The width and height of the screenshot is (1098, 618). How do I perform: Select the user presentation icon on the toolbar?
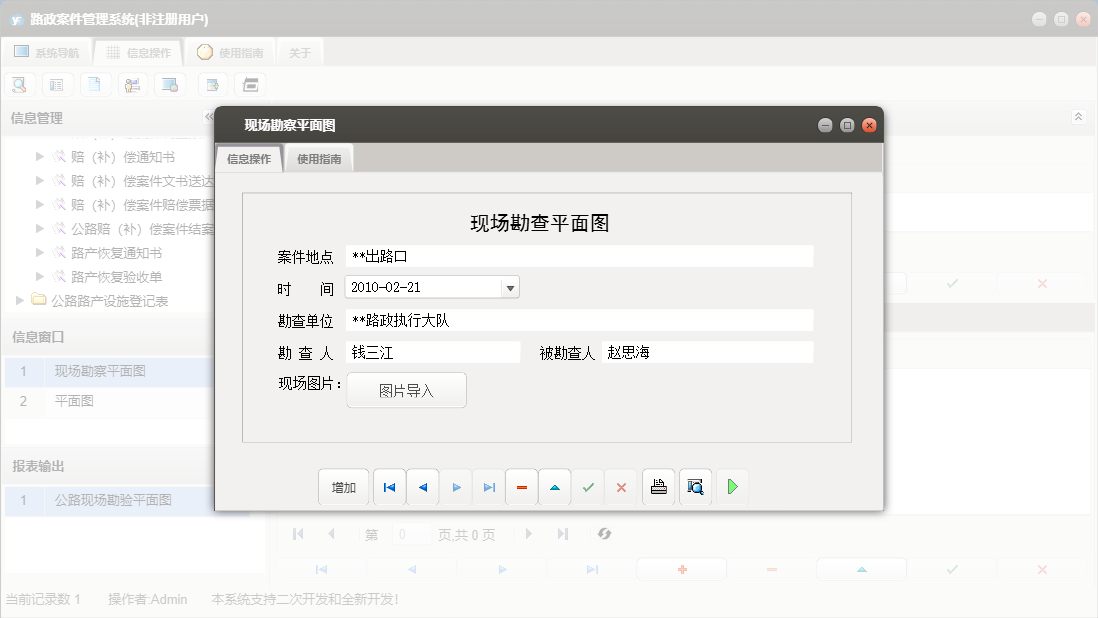(132, 84)
